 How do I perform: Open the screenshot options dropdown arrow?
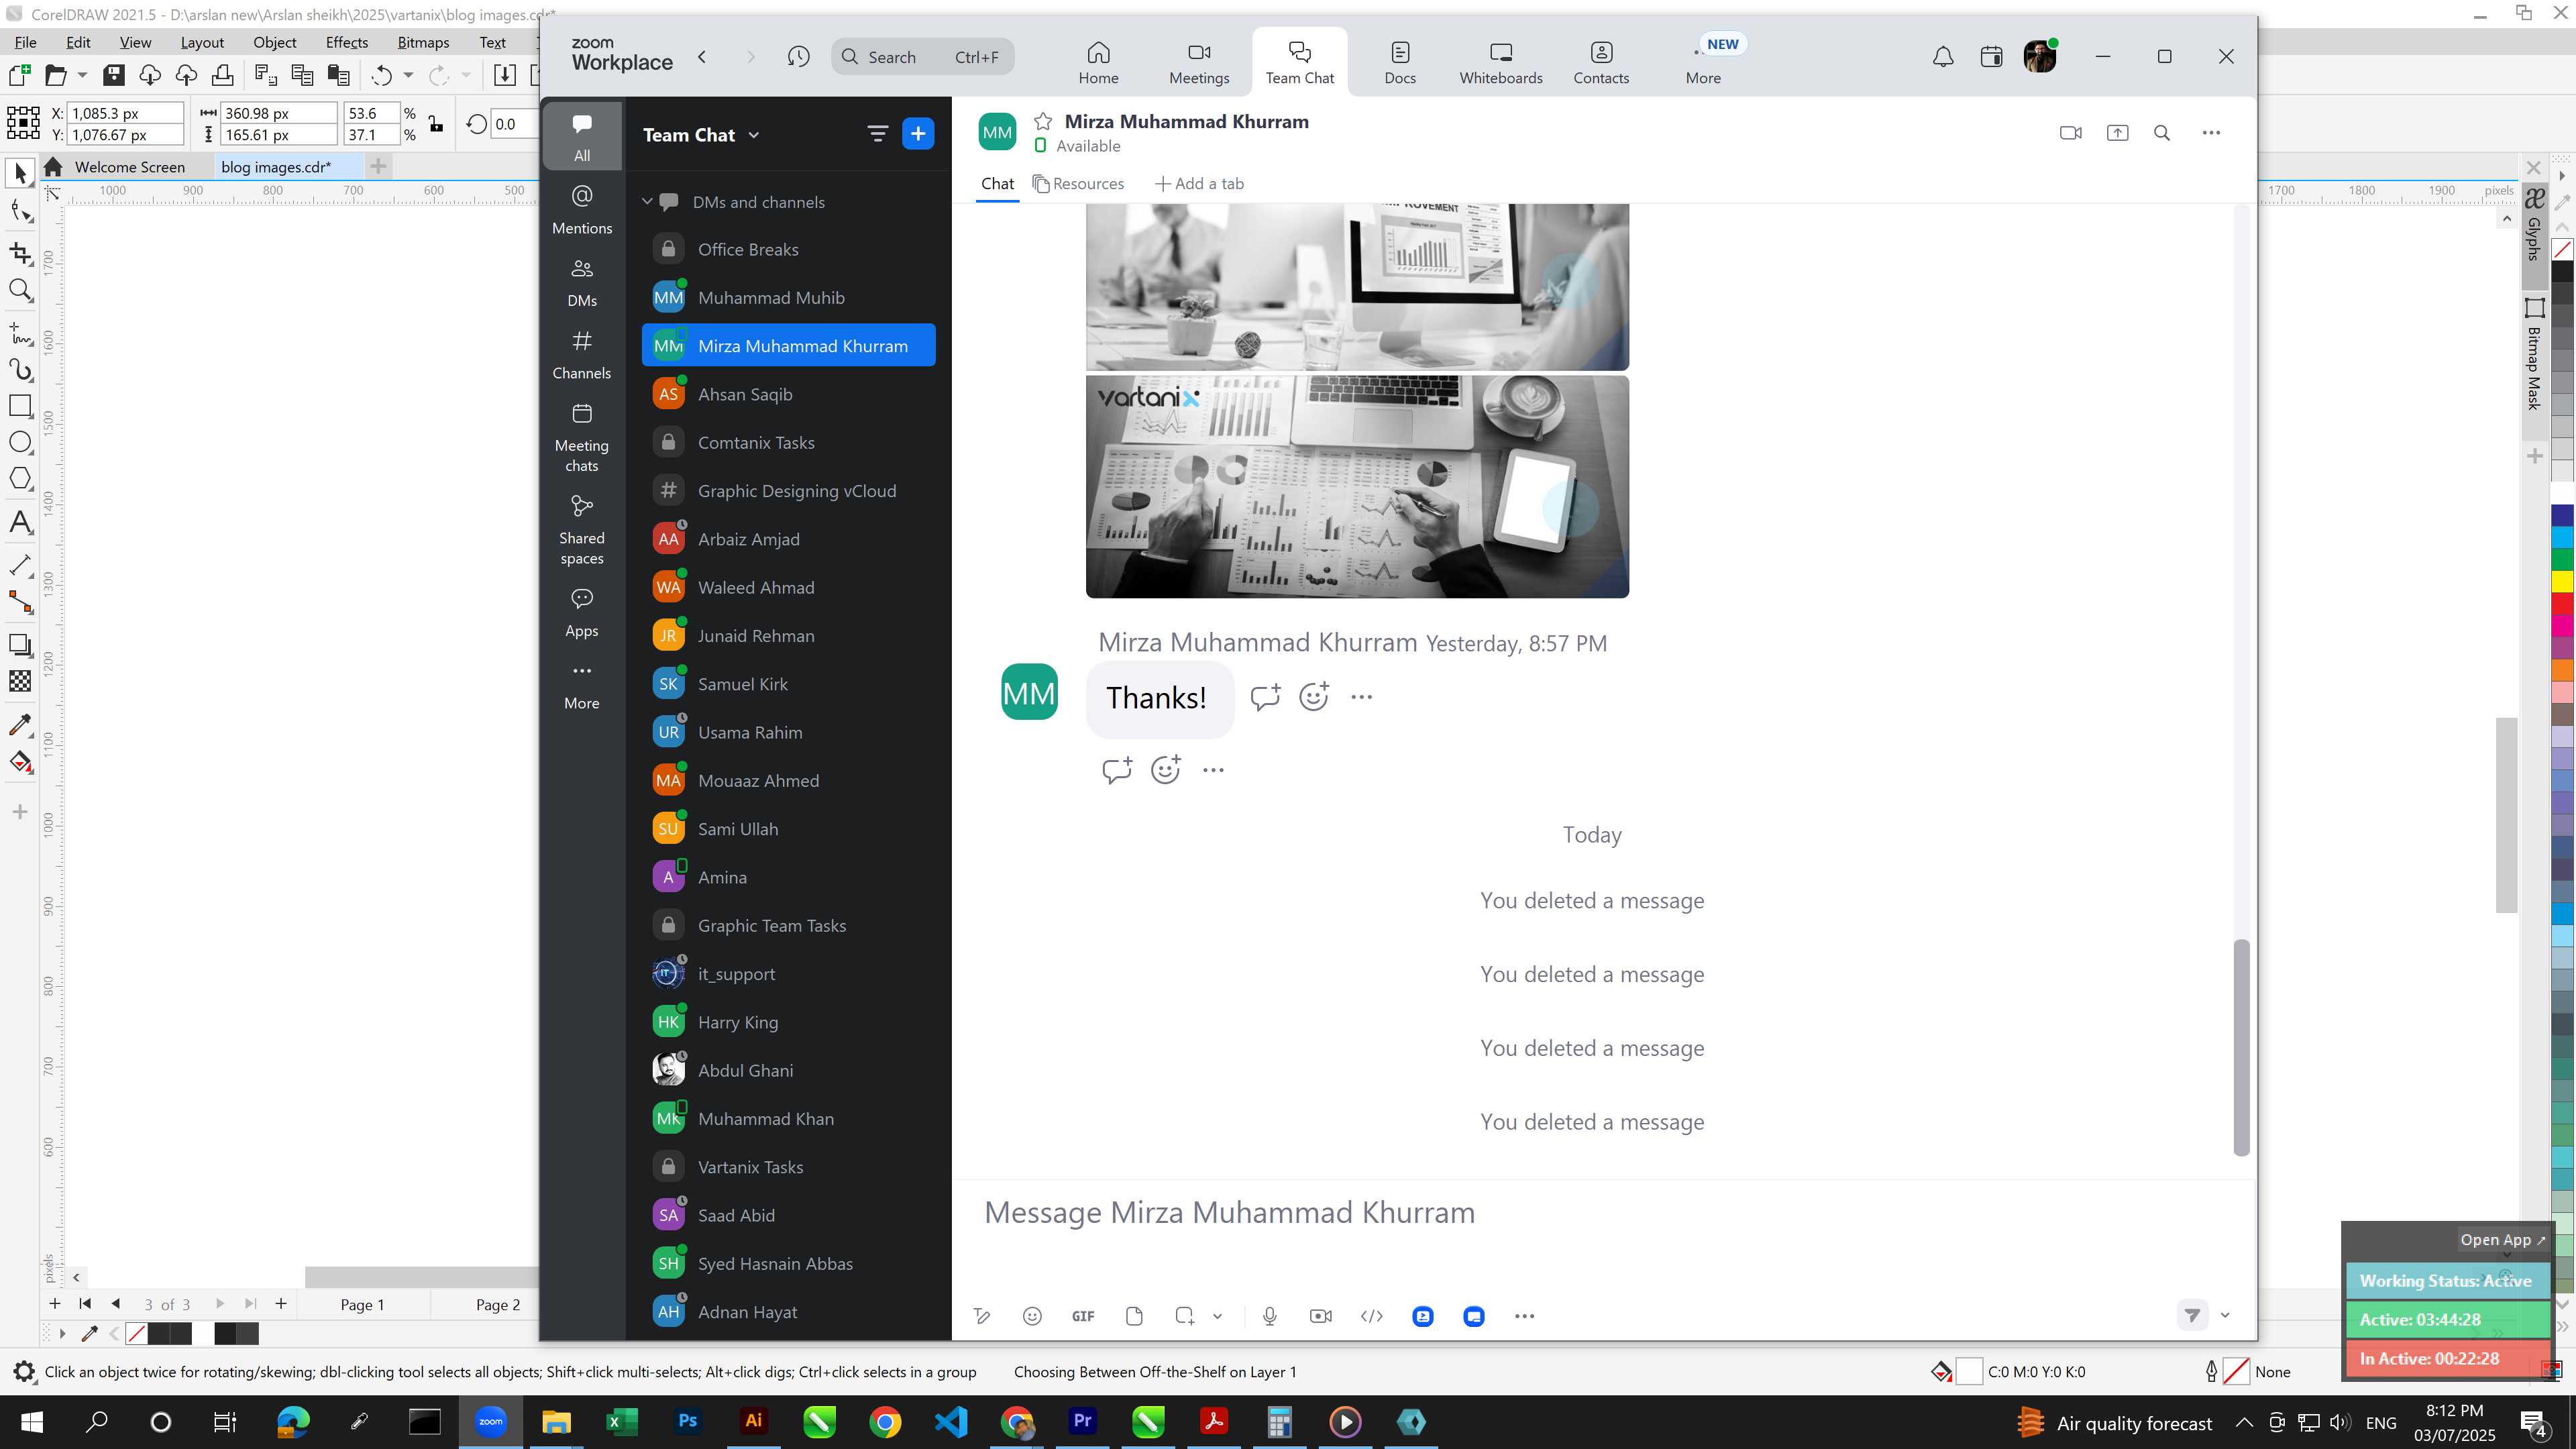pos(1217,1316)
